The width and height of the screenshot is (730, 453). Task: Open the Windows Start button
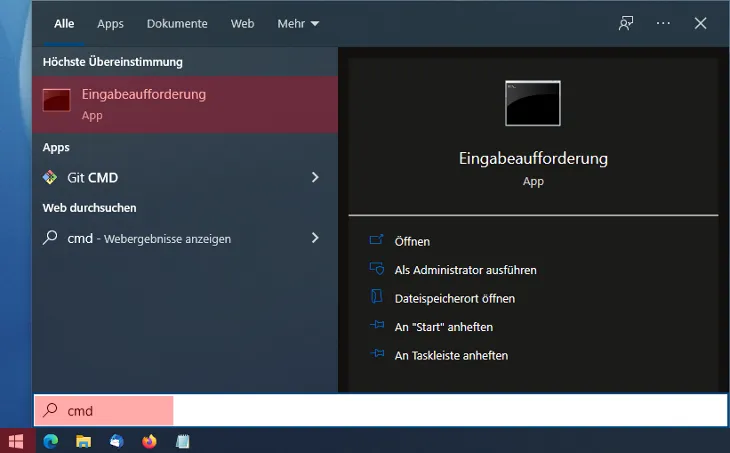pos(16,441)
